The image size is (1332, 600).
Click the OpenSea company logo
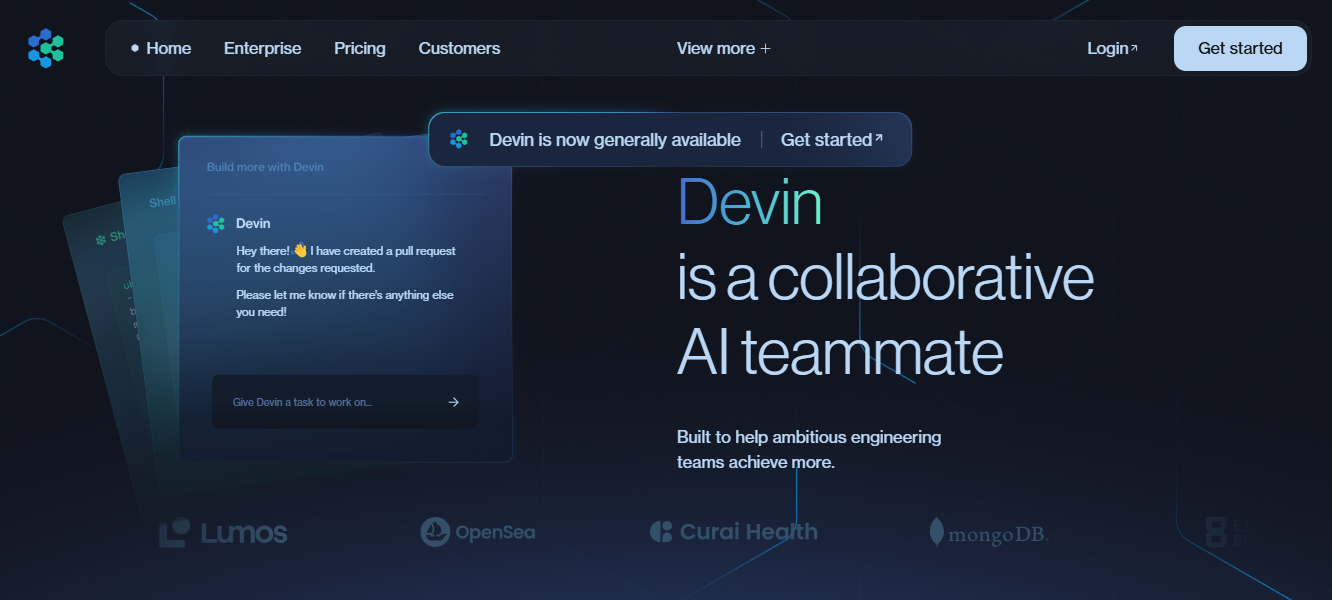(x=478, y=532)
